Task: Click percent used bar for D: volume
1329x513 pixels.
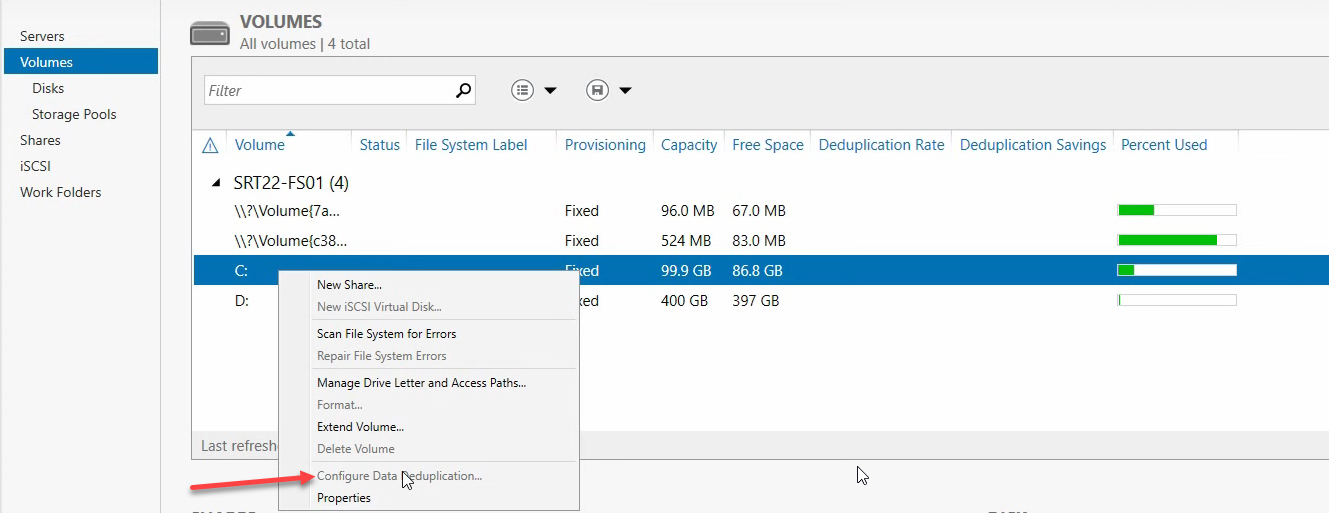Action: click(x=1177, y=300)
